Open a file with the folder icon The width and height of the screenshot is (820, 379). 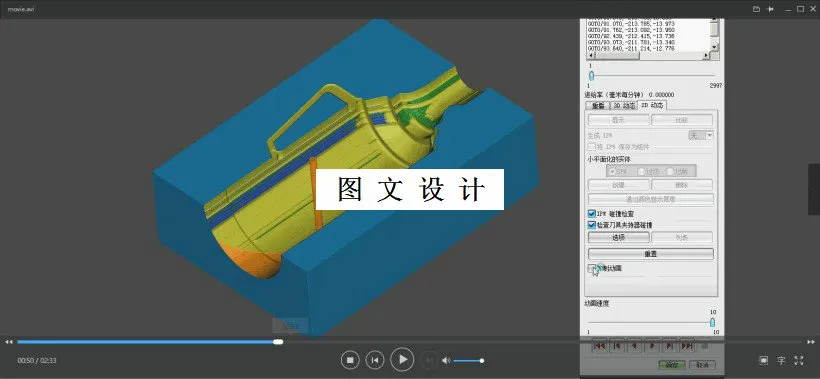tap(756, 9)
